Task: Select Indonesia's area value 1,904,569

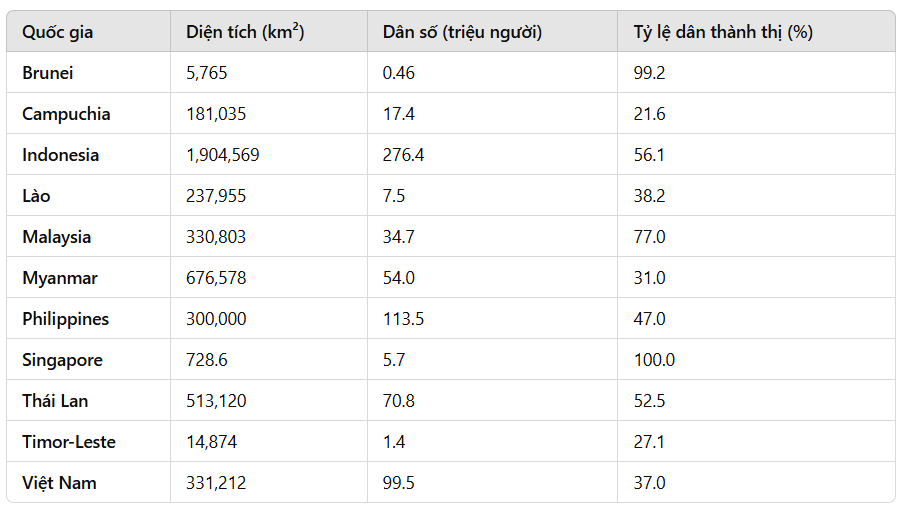Action: point(223,155)
